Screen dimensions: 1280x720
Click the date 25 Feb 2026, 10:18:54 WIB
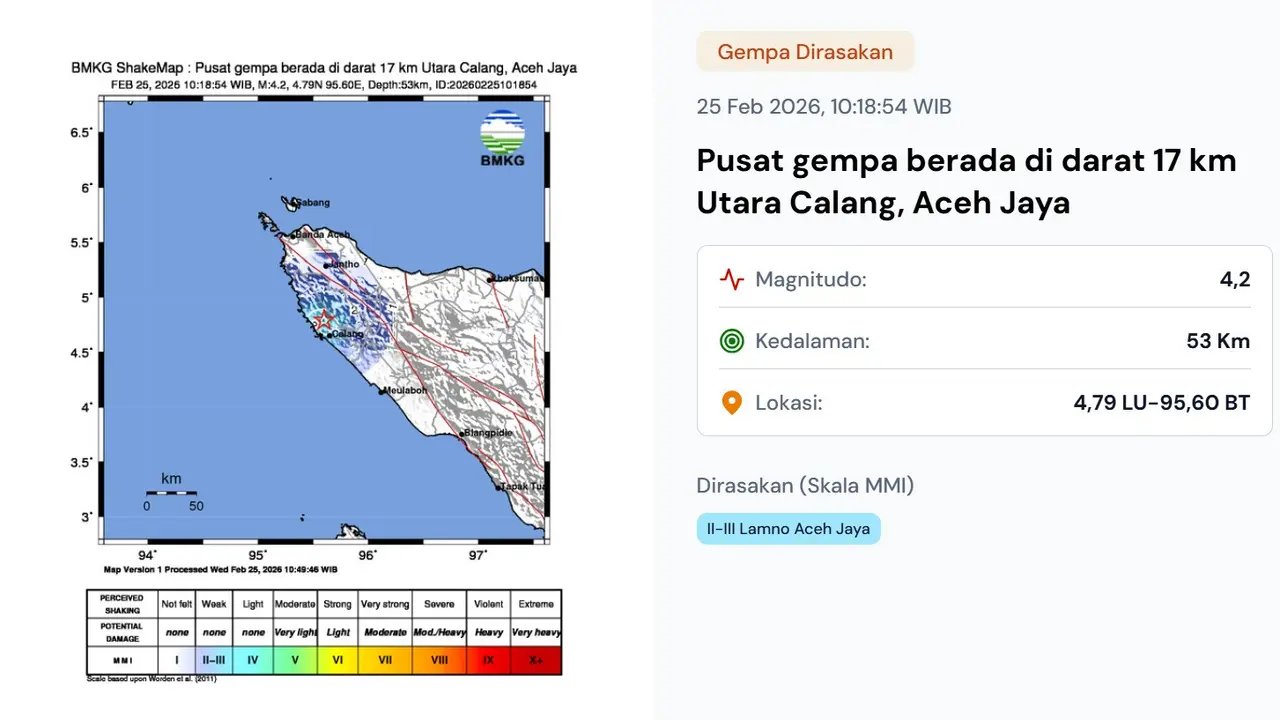(x=824, y=106)
